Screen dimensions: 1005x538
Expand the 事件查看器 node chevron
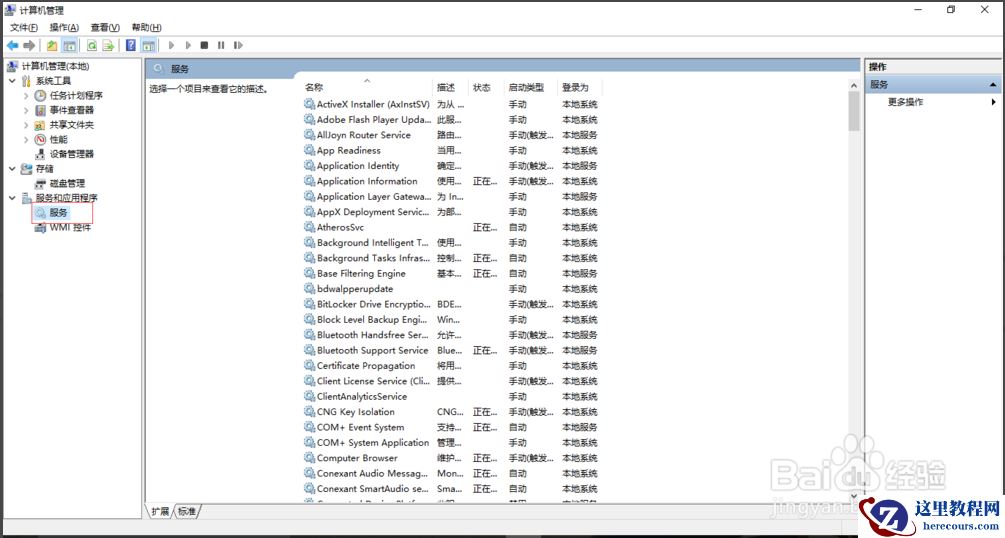pyautogui.click(x=26, y=110)
